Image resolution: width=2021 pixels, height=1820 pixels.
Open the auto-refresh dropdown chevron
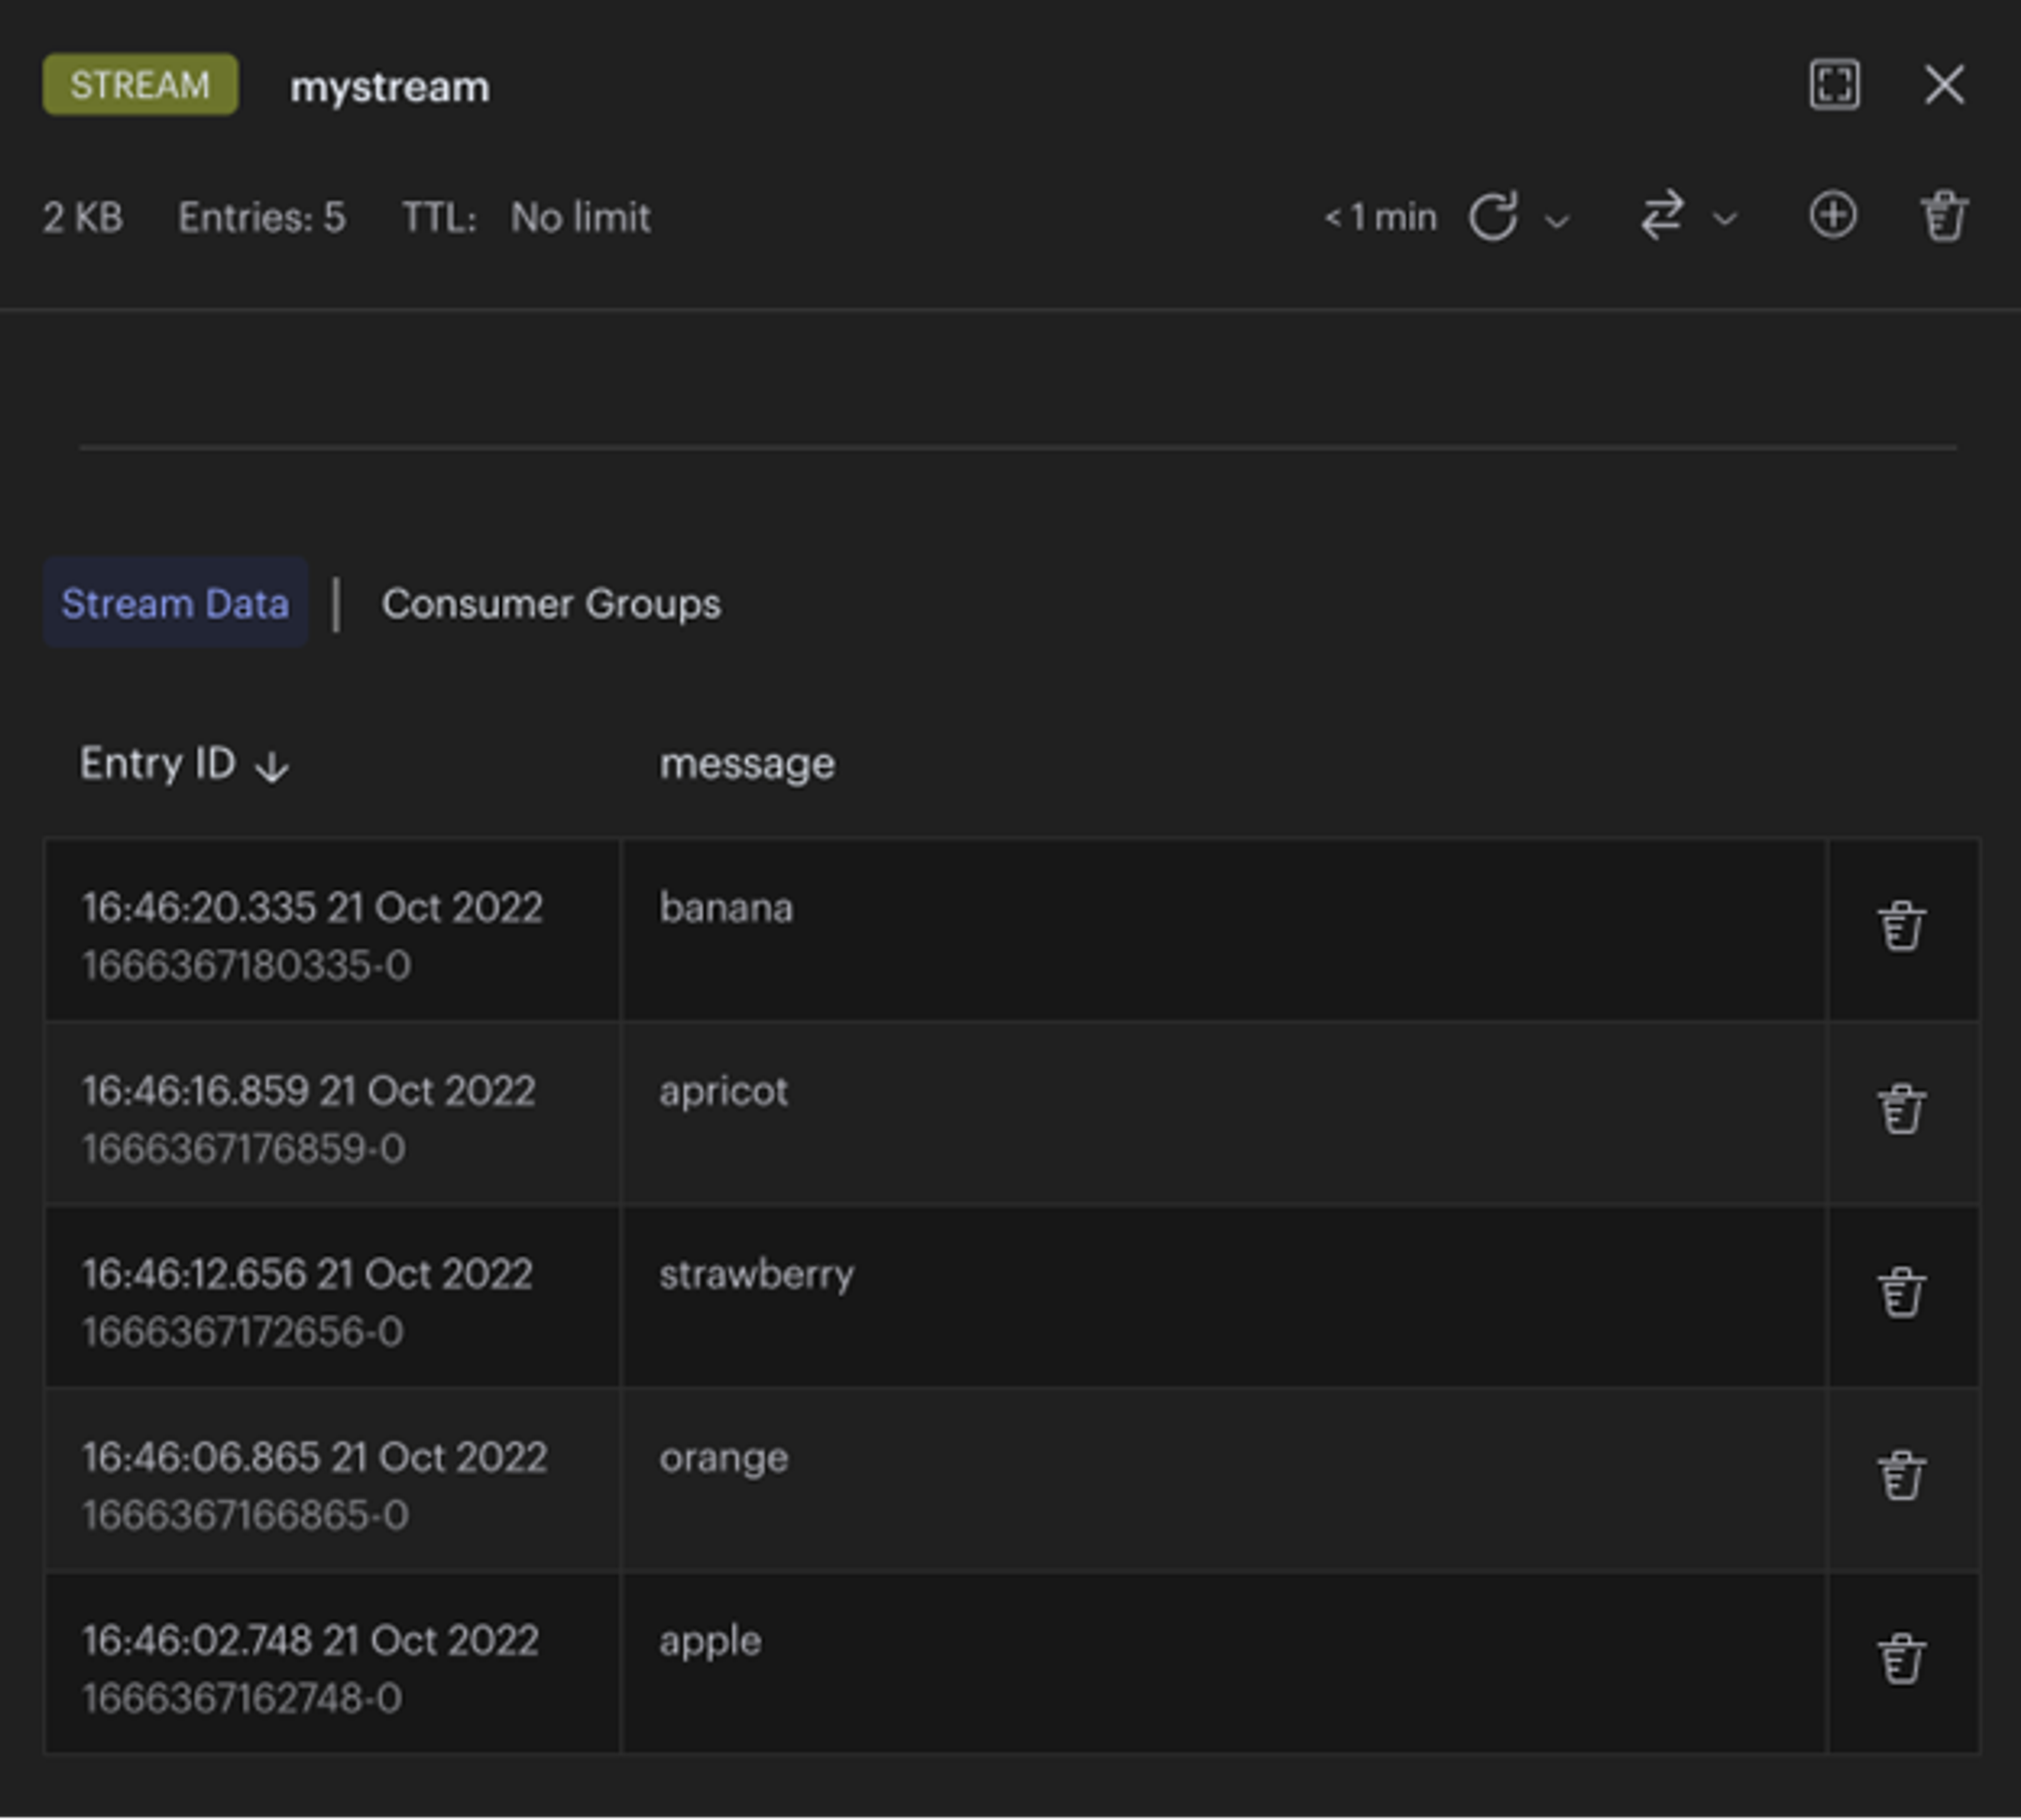(1557, 220)
